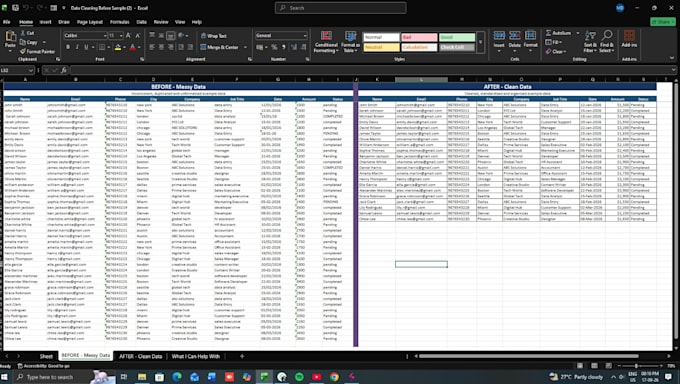Toggle Bold formatting
The image size is (680, 384).
pyautogui.click(x=68, y=47)
